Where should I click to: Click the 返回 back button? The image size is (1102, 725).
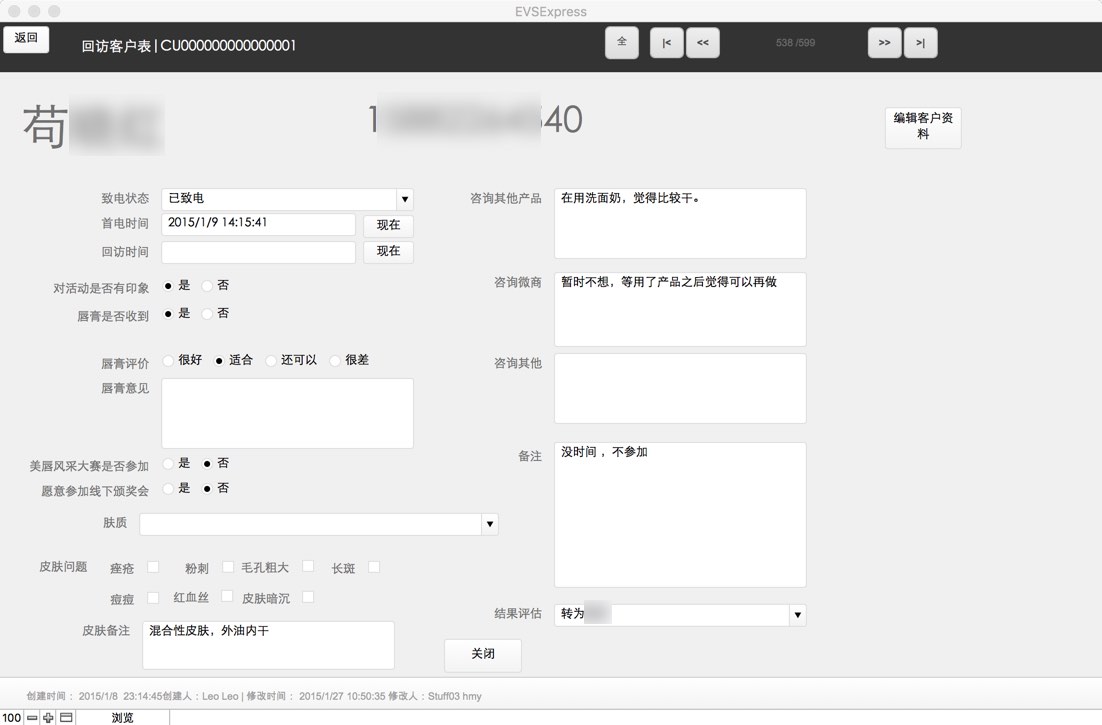(26, 38)
